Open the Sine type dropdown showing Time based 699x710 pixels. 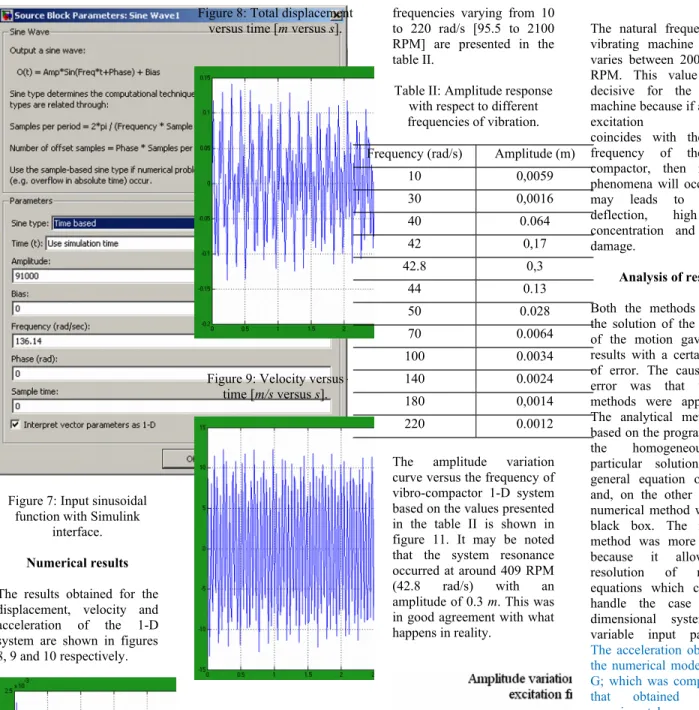(123, 223)
